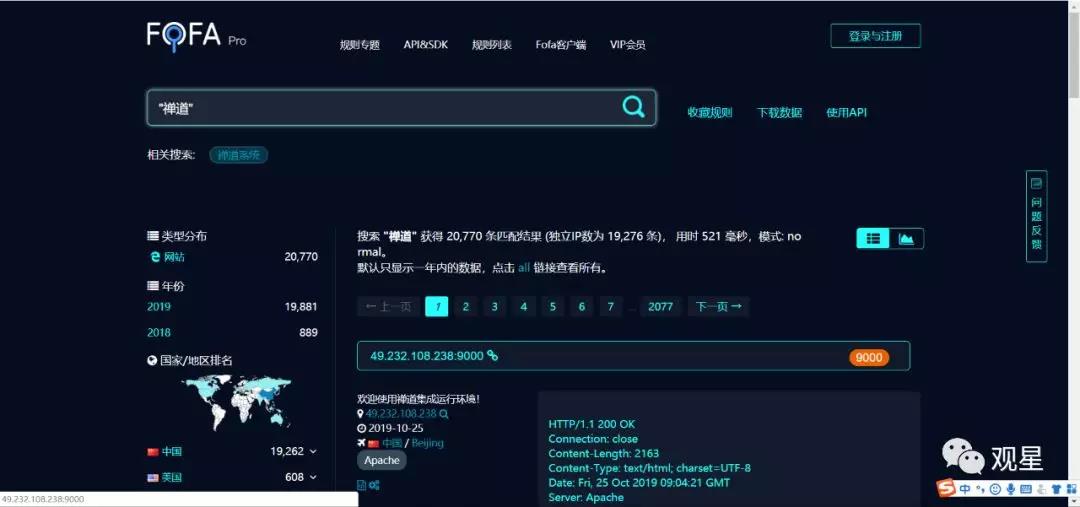
Task: Click 上一页 previous page button
Action: tap(388, 307)
